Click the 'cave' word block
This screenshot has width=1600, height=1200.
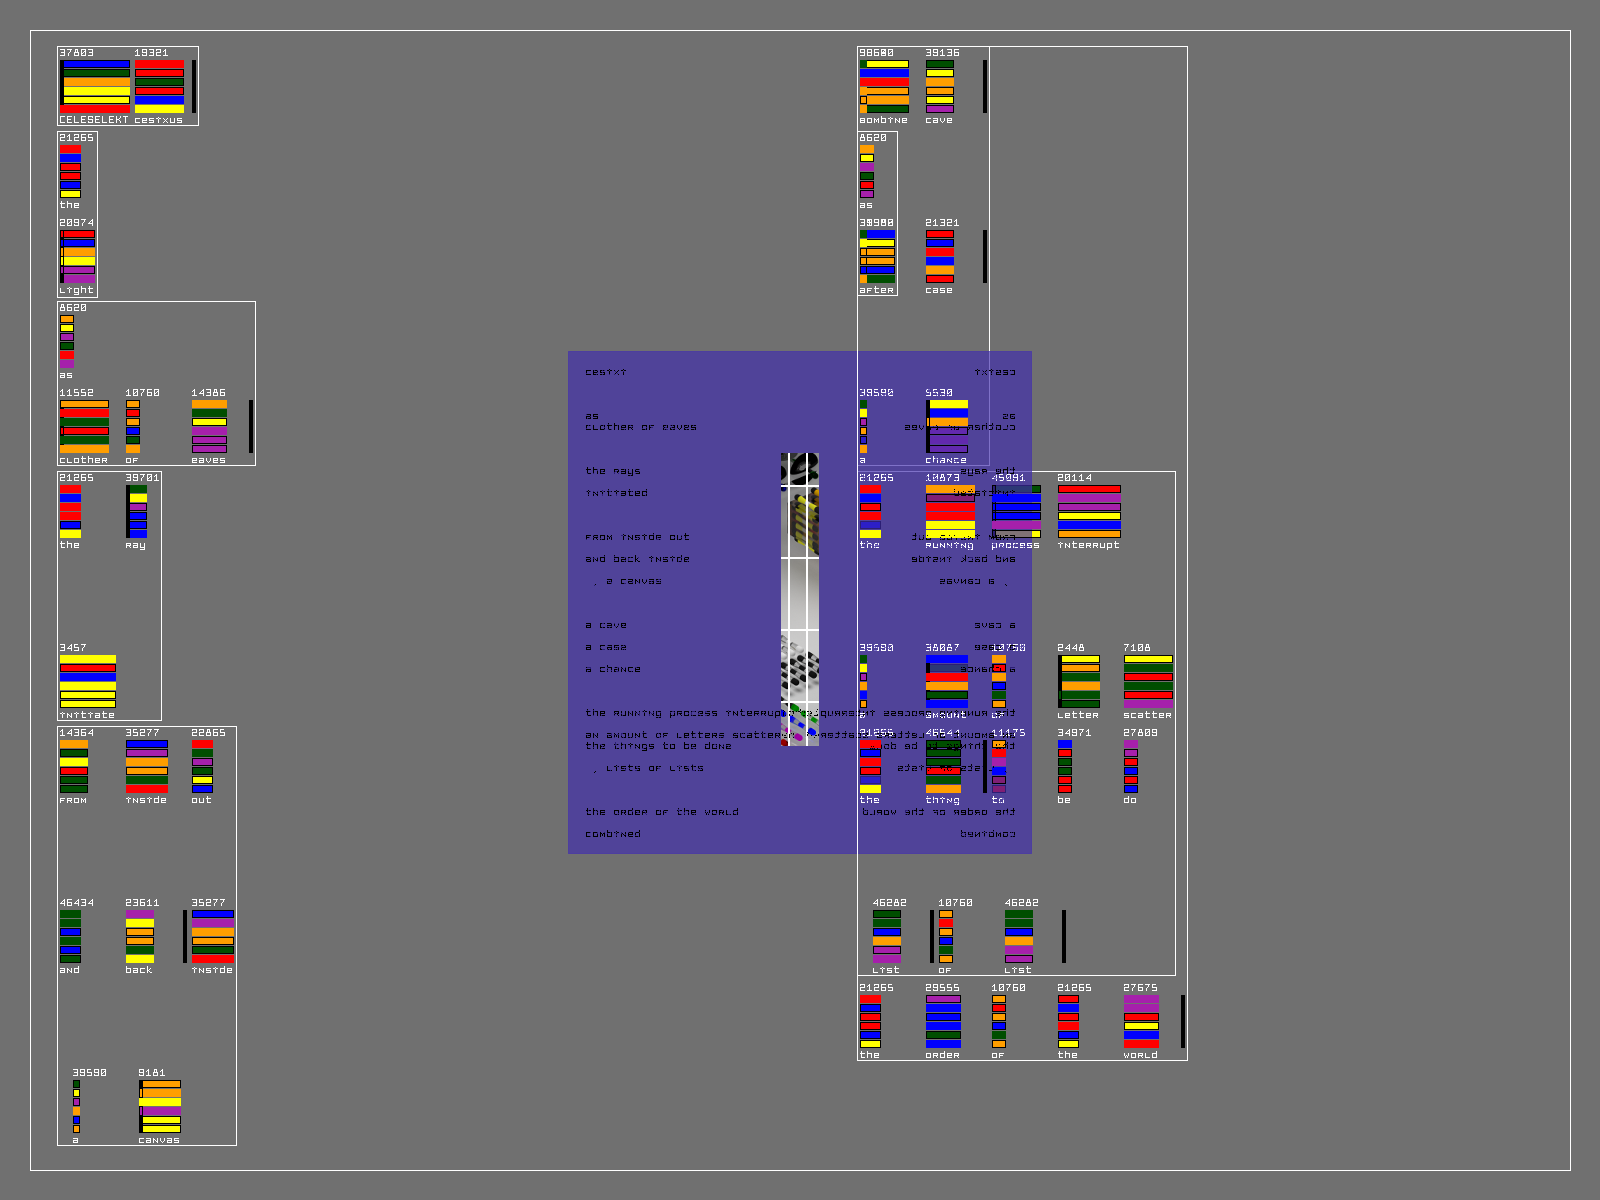tap(939, 87)
